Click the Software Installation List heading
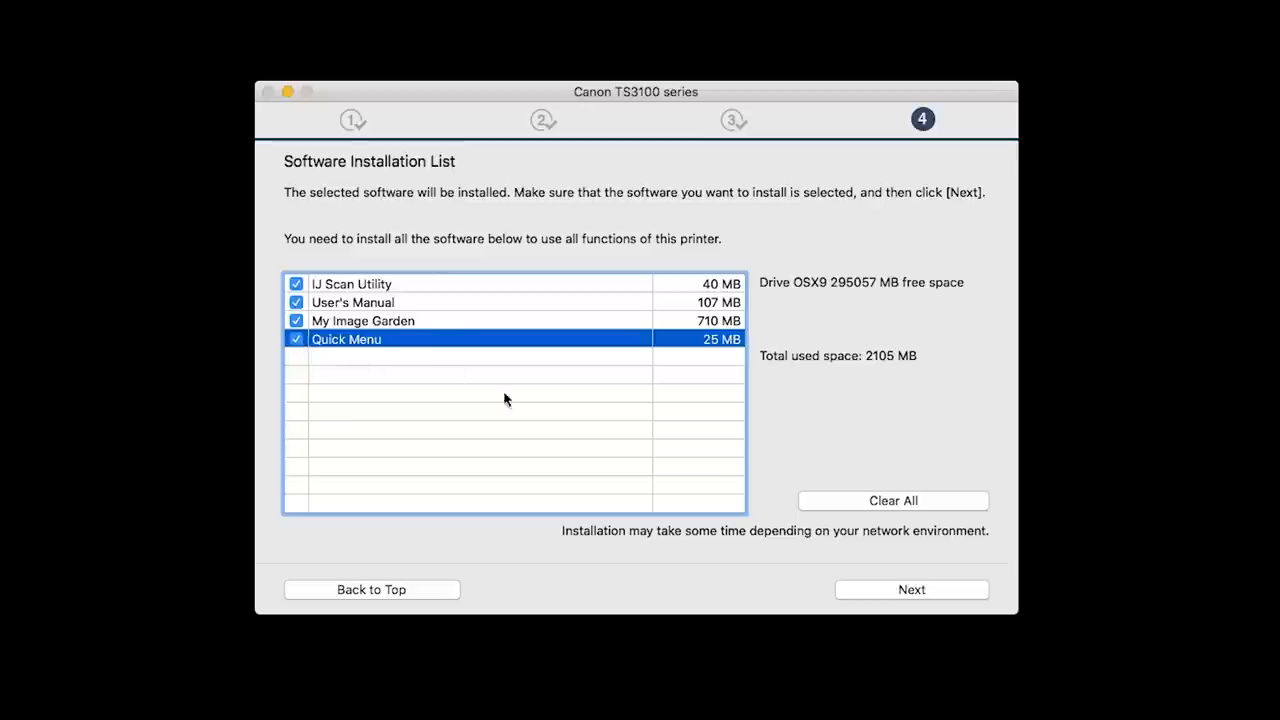The width and height of the screenshot is (1280, 720). (x=369, y=161)
